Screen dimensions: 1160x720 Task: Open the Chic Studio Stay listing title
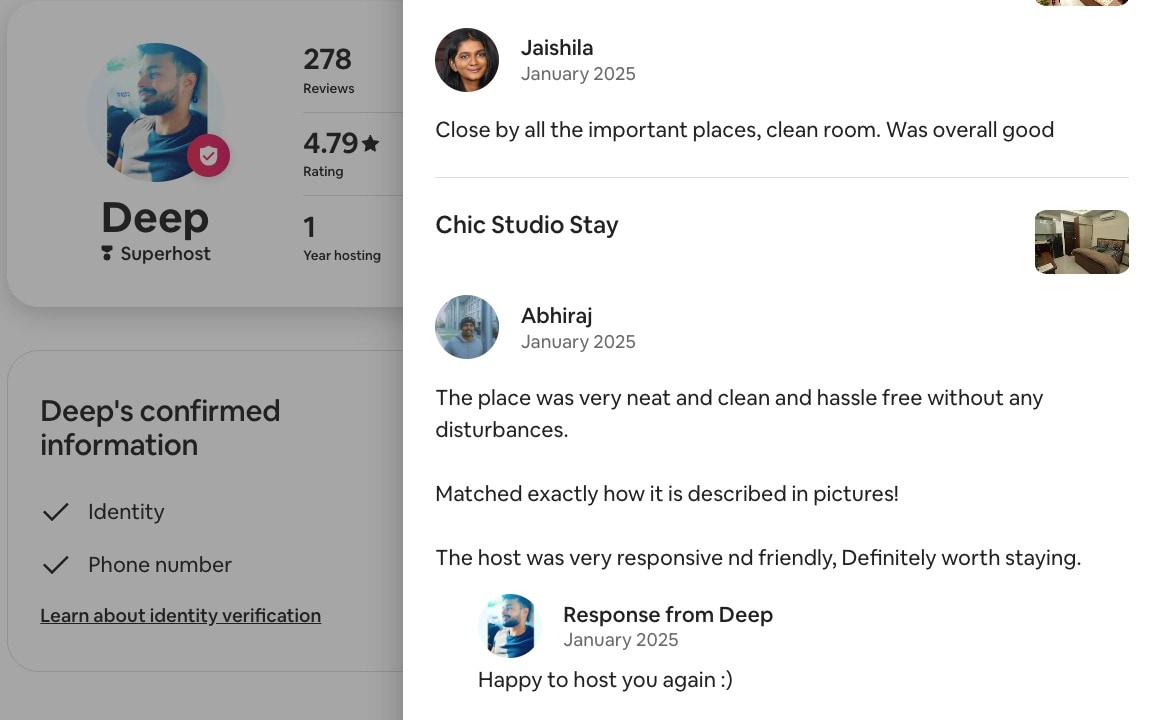527,225
